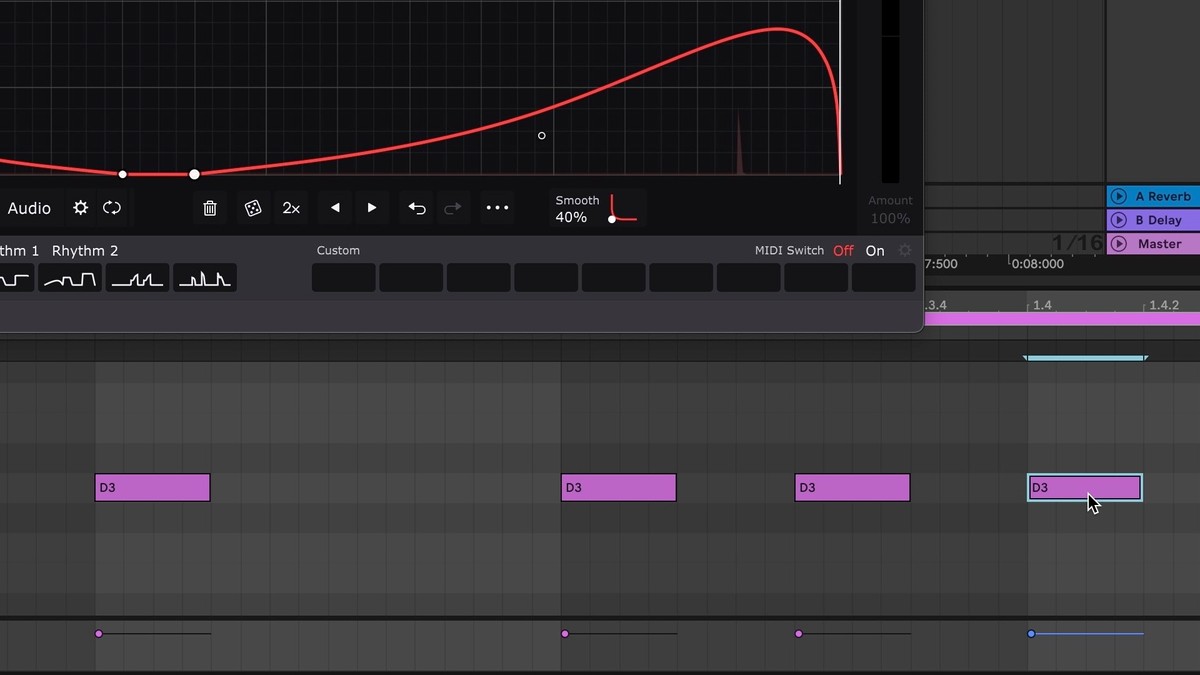Toggle the A Reverb track play button
This screenshot has width=1200, height=675.
coord(1119,197)
